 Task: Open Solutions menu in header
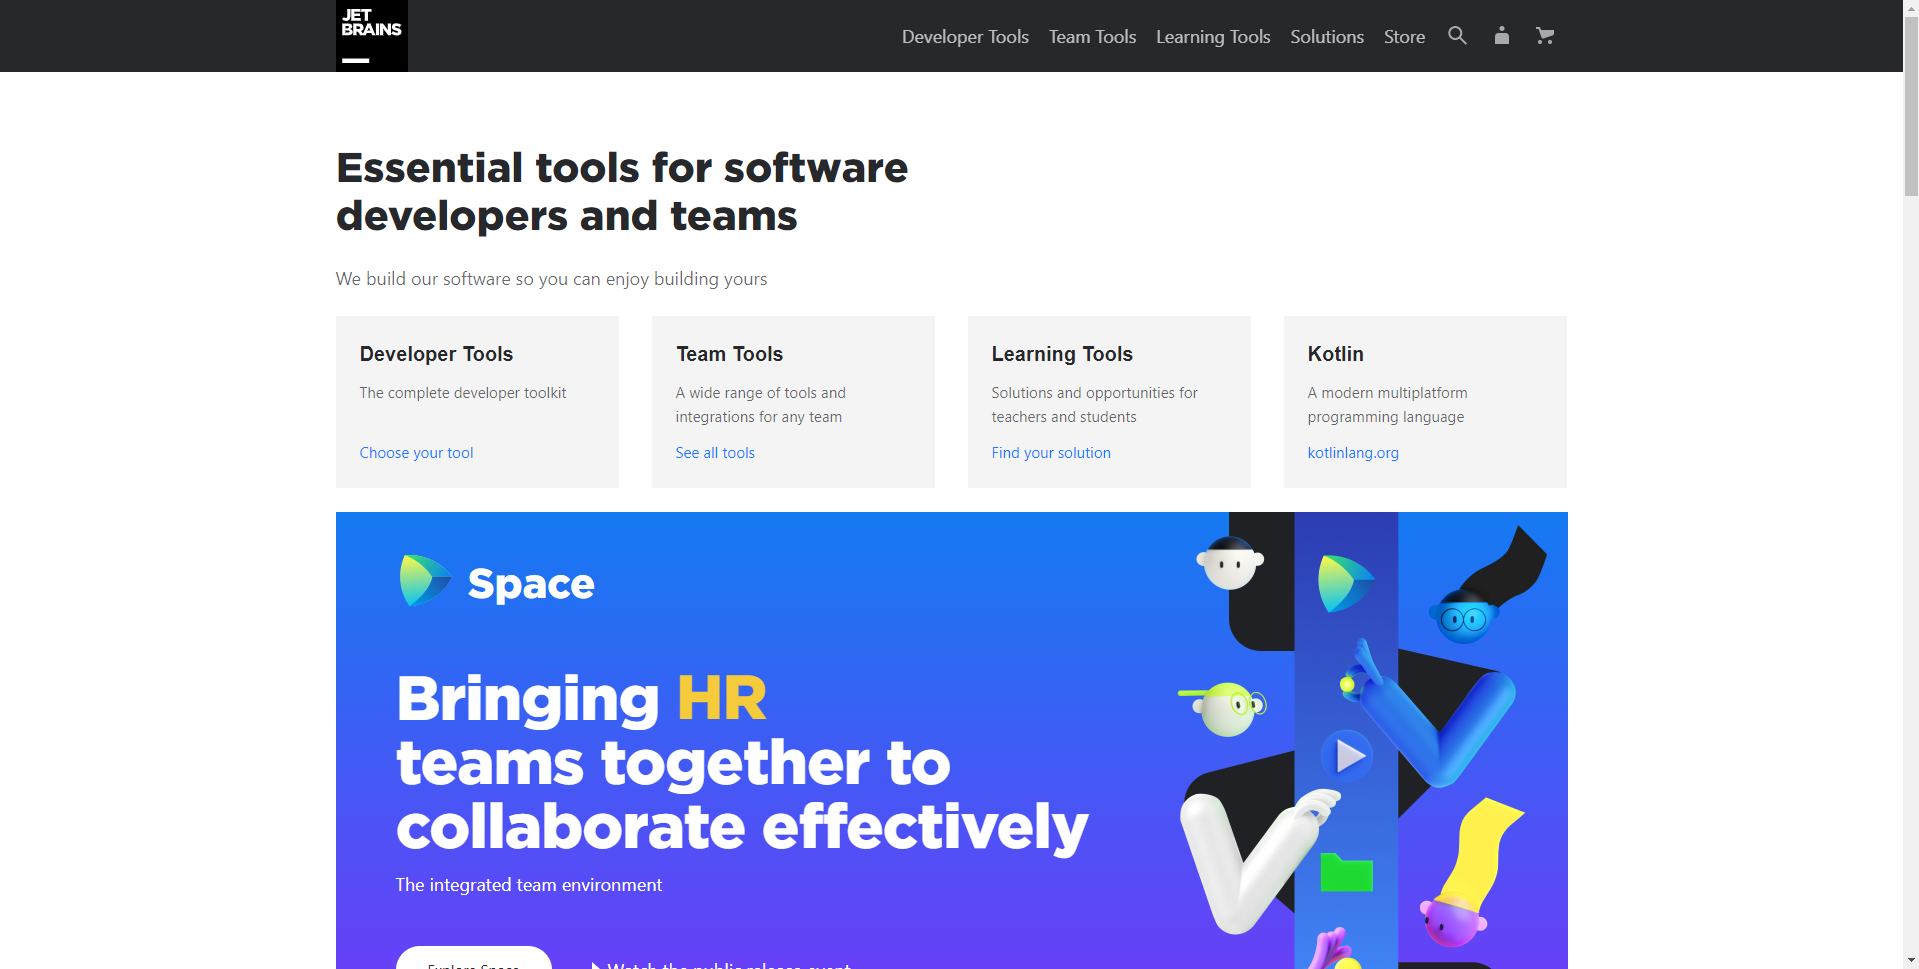click(1326, 37)
